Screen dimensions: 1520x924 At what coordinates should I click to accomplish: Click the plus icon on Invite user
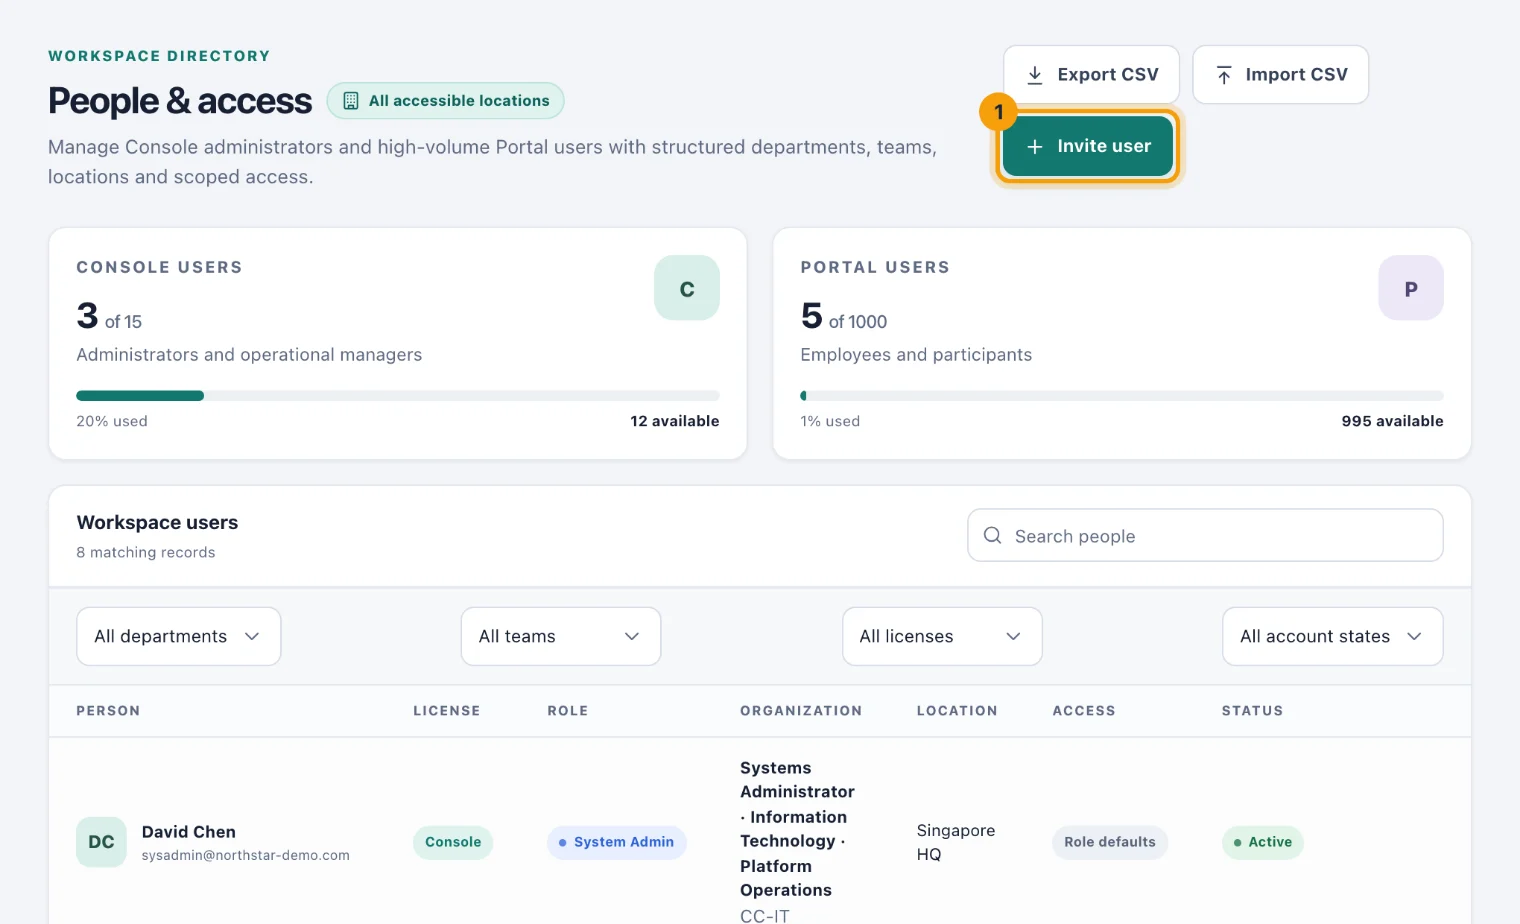click(x=1035, y=146)
